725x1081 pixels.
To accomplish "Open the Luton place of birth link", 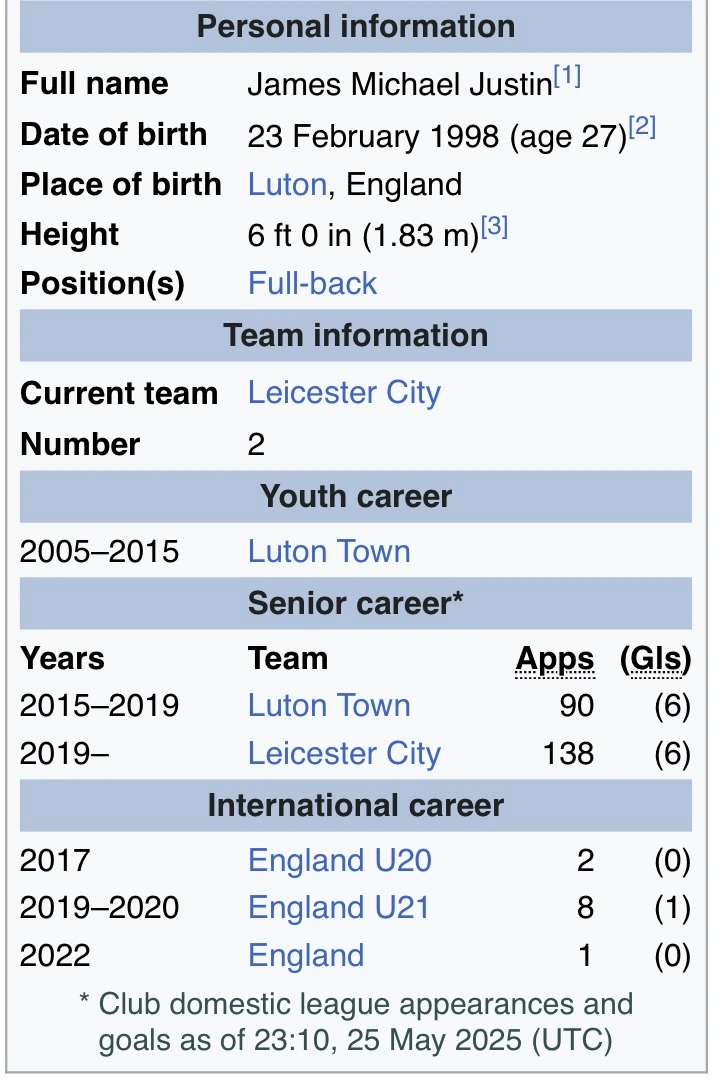I will click(x=287, y=185).
